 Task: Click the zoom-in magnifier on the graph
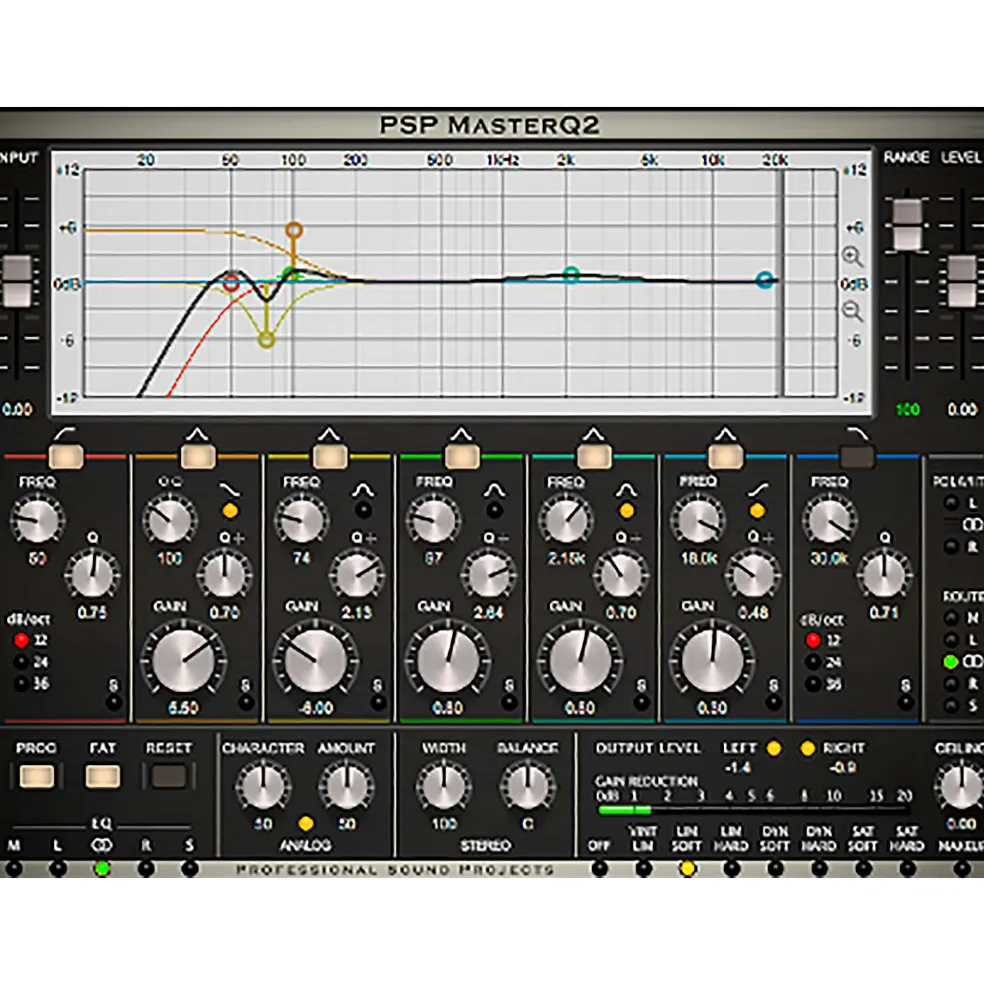[852, 256]
